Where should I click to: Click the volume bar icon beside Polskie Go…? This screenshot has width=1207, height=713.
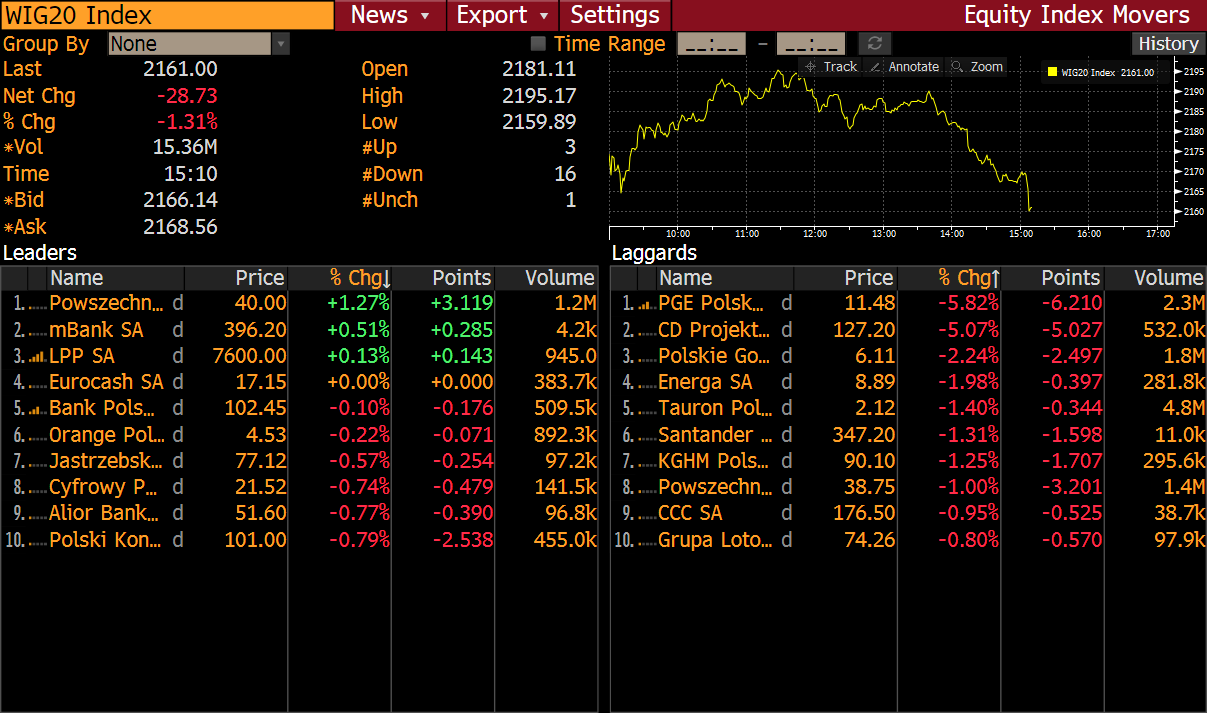[647, 356]
